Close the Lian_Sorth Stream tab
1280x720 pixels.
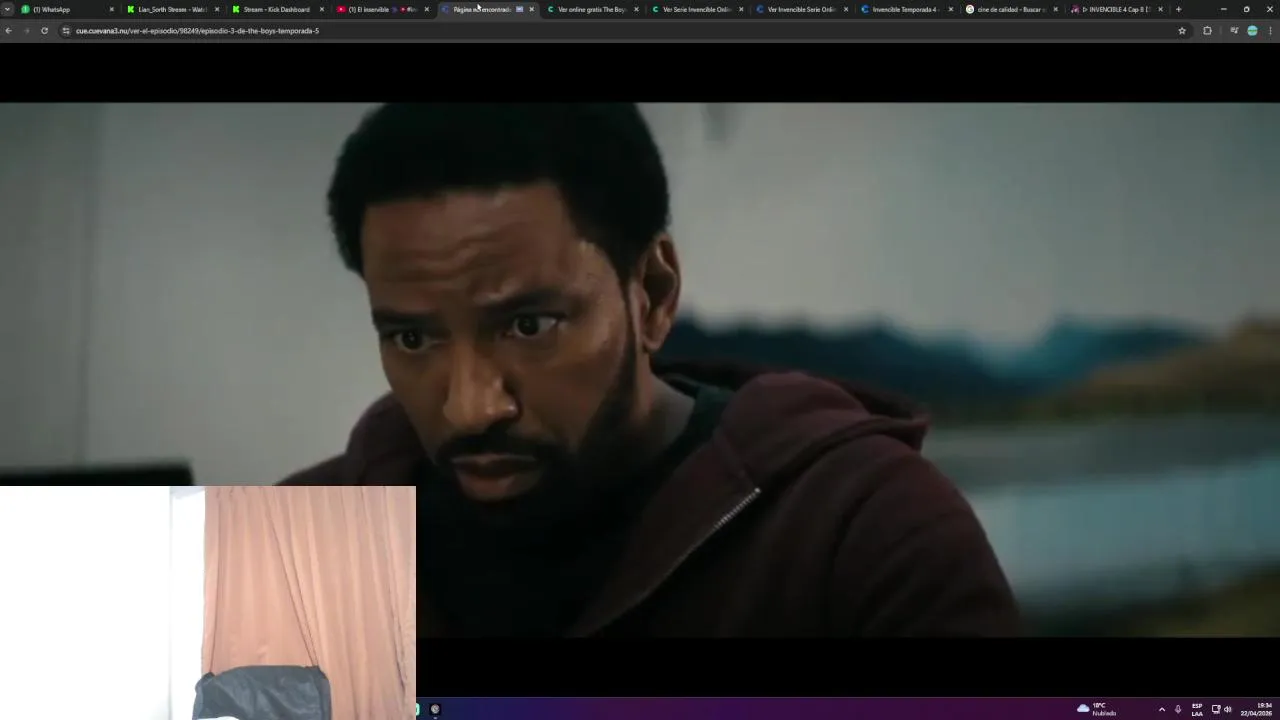coord(217,9)
